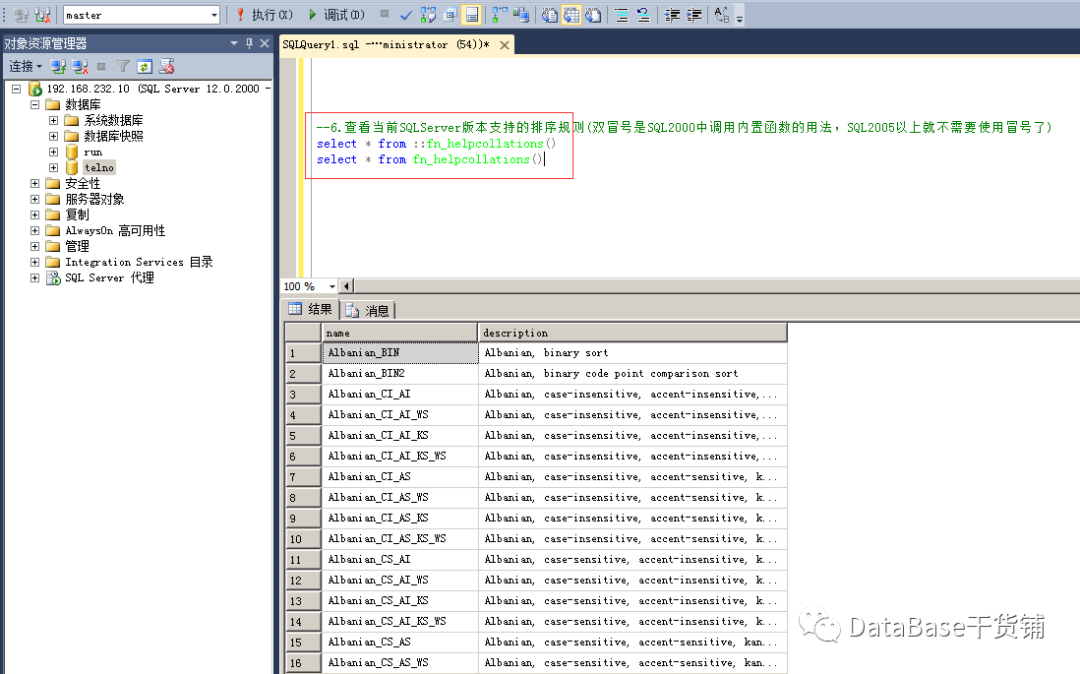The height and width of the screenshot is (674, 1080).
Task: Click Display Estimated Execution Plan icon
Action: 428,14
